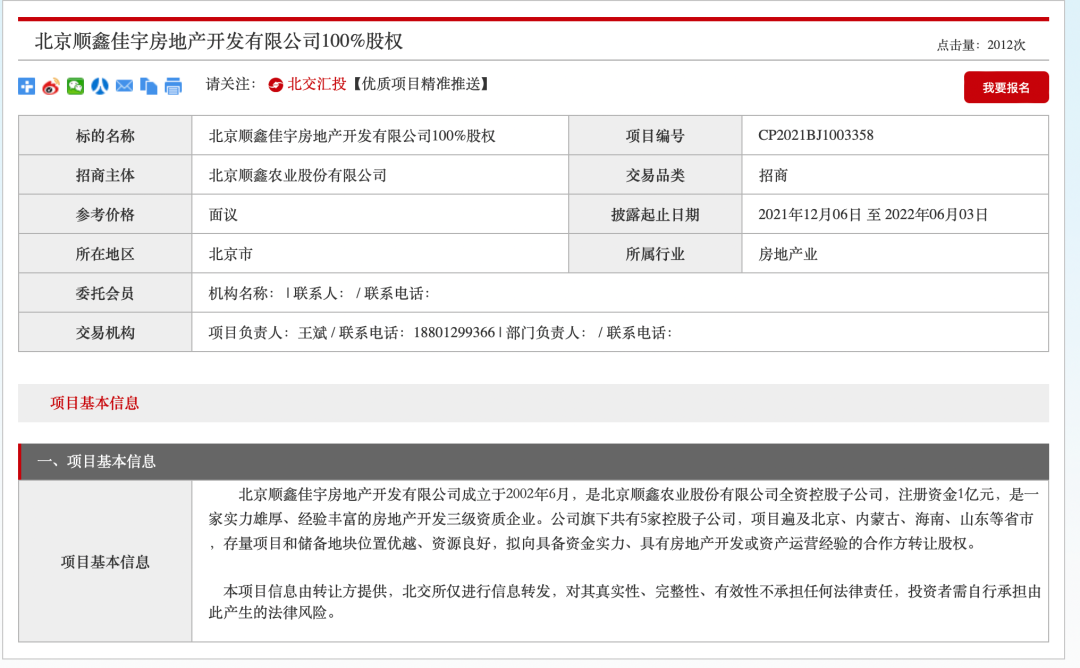Click the 招商主体 label cell
The image size is (1080, 668).
105,176
